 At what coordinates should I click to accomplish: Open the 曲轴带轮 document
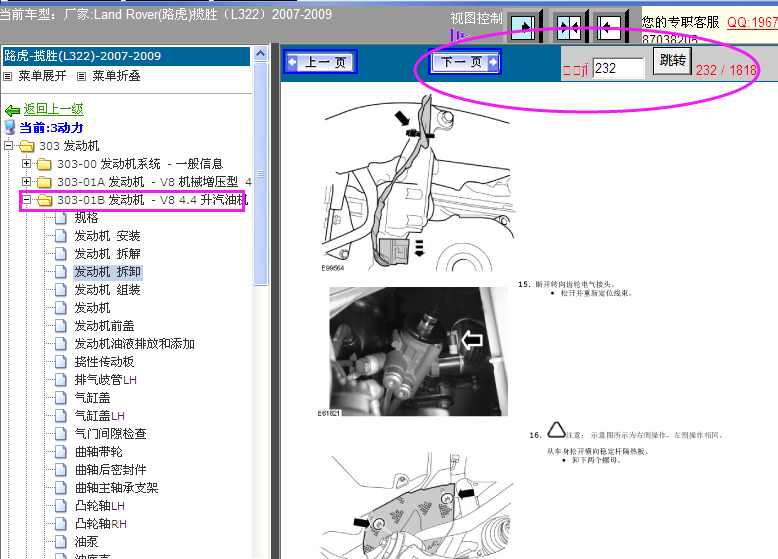[98, 452]
